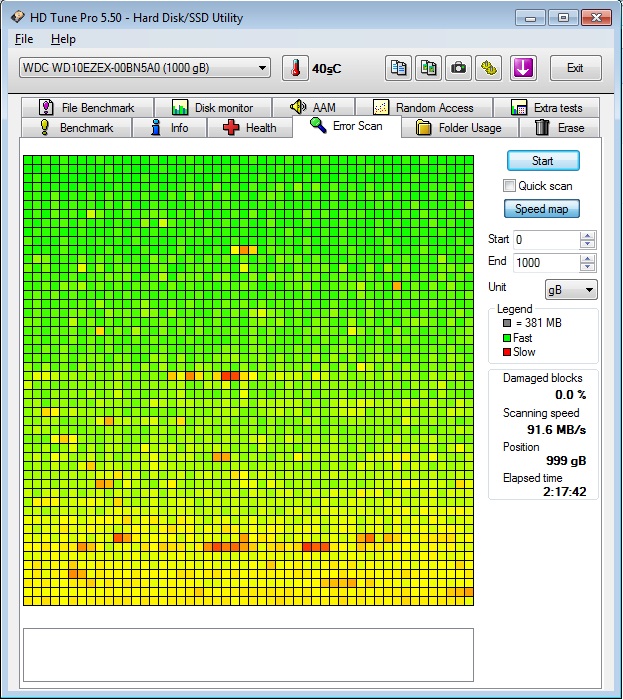
Task: Open the Extra tests tab
Action: coord(546,108)
